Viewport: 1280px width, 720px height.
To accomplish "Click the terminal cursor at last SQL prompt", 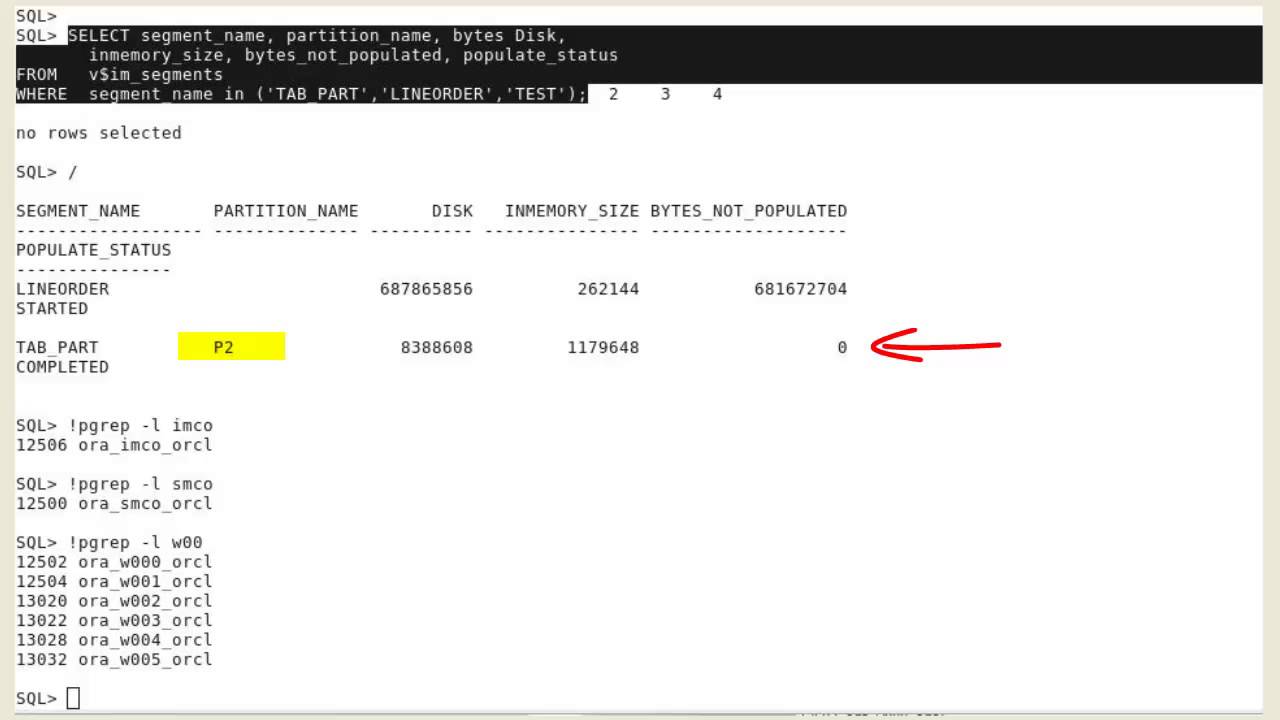I will point(73,698).
